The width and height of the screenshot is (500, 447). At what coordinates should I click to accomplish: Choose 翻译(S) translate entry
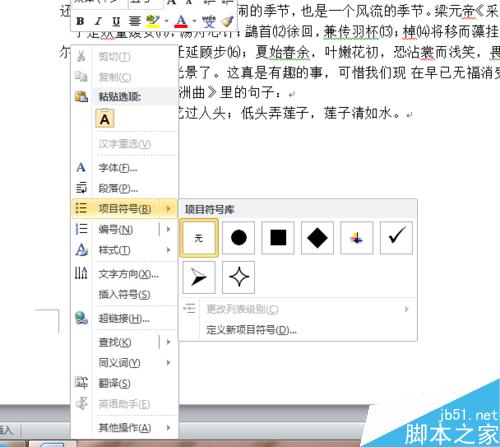pyautogui.click(x=114, y=383)
